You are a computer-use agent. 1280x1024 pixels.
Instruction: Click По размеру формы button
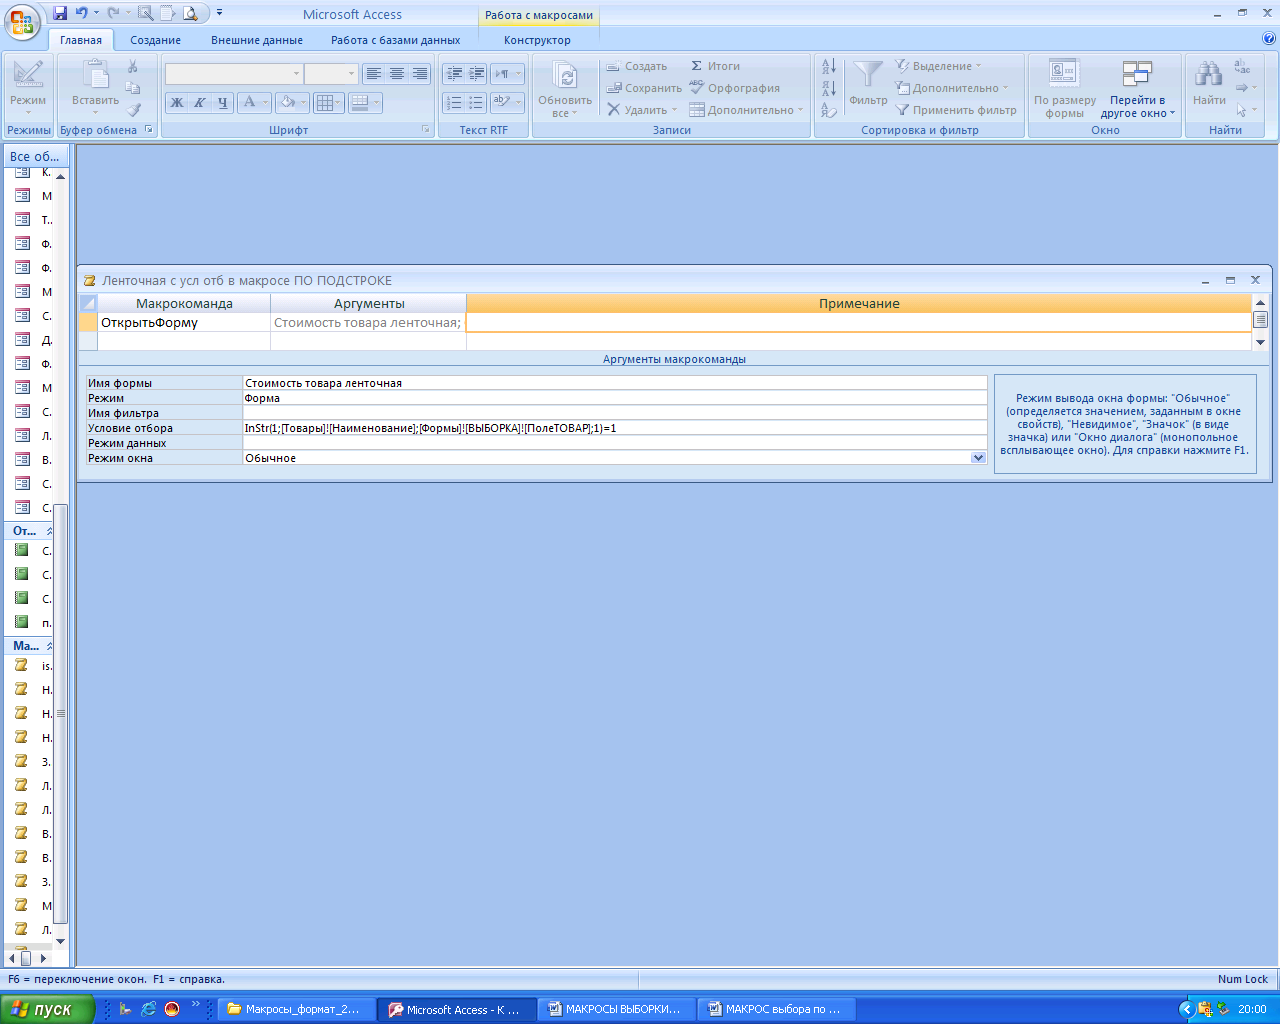pyautogui.click(x=1064, y=89)
